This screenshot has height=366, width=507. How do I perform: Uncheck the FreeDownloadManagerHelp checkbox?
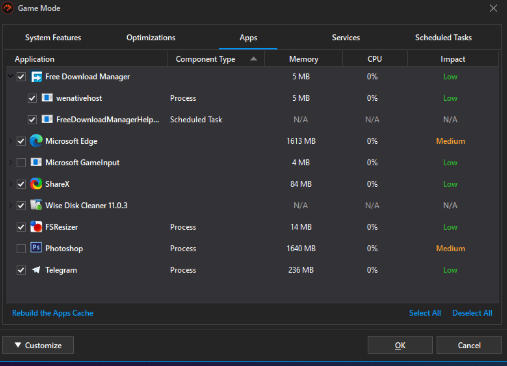32,120
